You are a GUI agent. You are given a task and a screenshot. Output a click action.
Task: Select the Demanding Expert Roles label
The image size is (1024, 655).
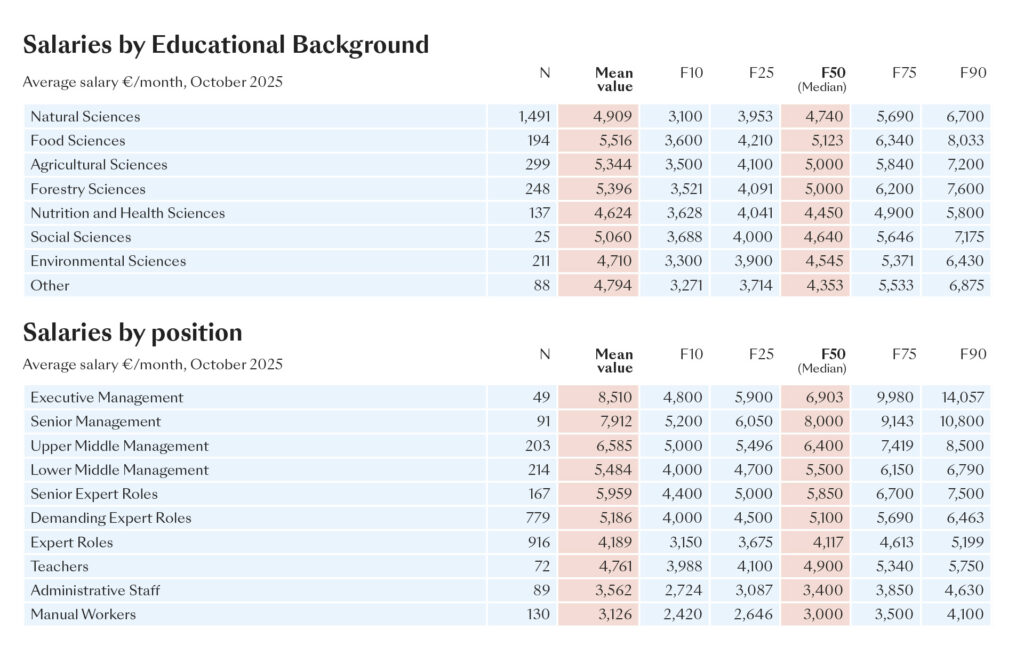coord(111,518)
